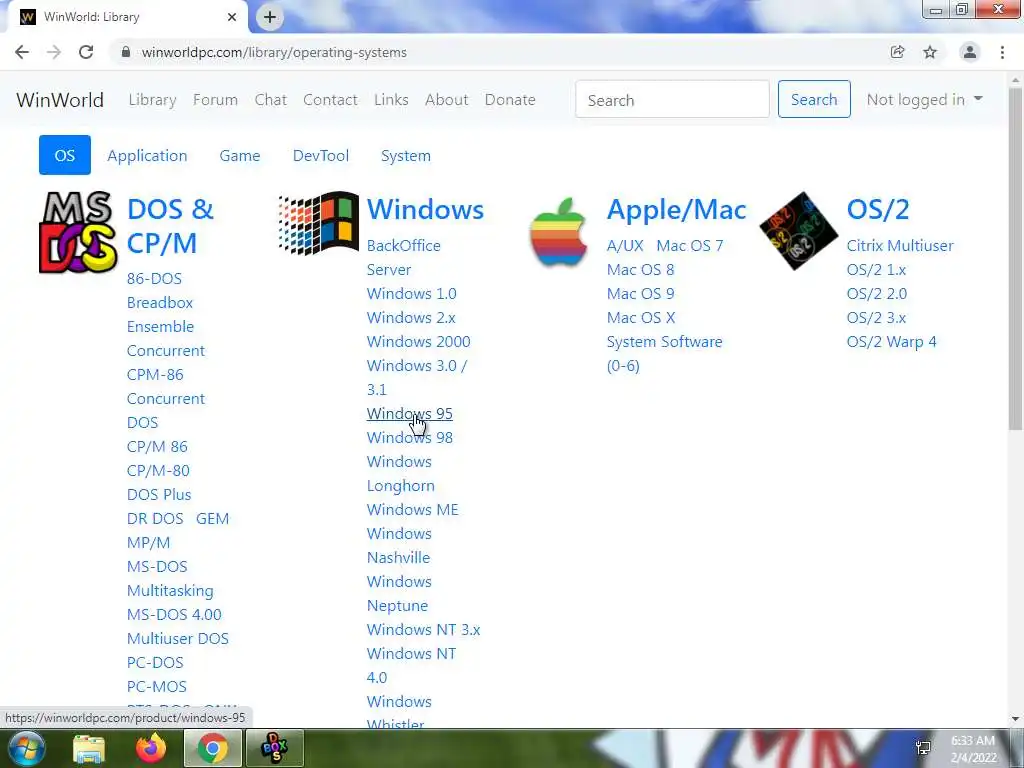This screenshot has width=1024, height=768.
Task: Open the About nav item
Action: (x=447, y=100)
